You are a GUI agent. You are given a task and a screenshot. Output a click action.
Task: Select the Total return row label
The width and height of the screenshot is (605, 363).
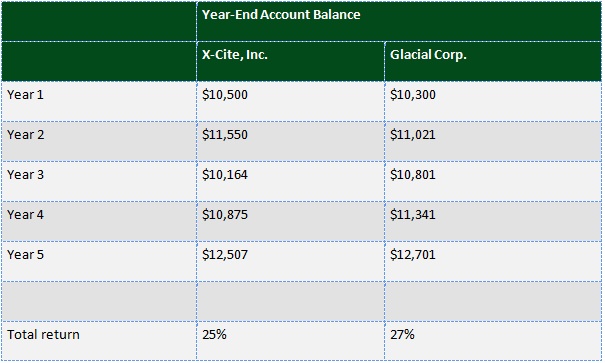[x=43, y=334]
